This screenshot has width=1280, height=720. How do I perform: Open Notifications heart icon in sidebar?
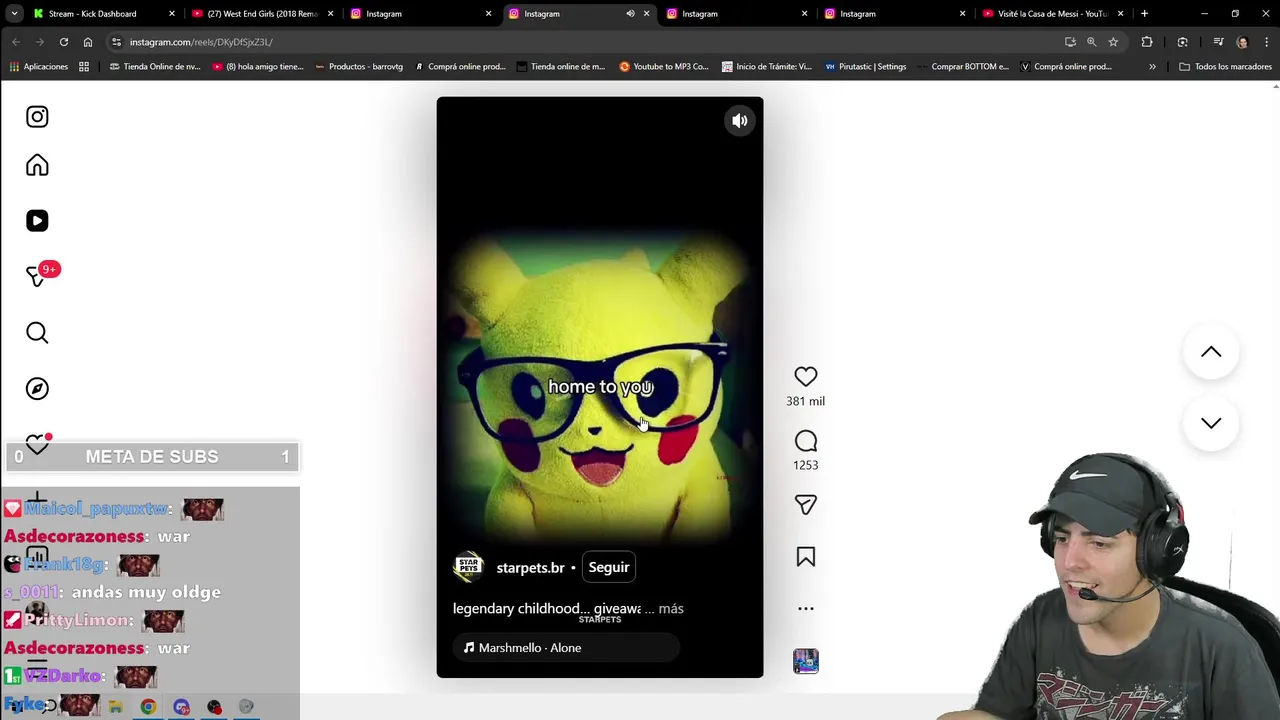(37, 443)
